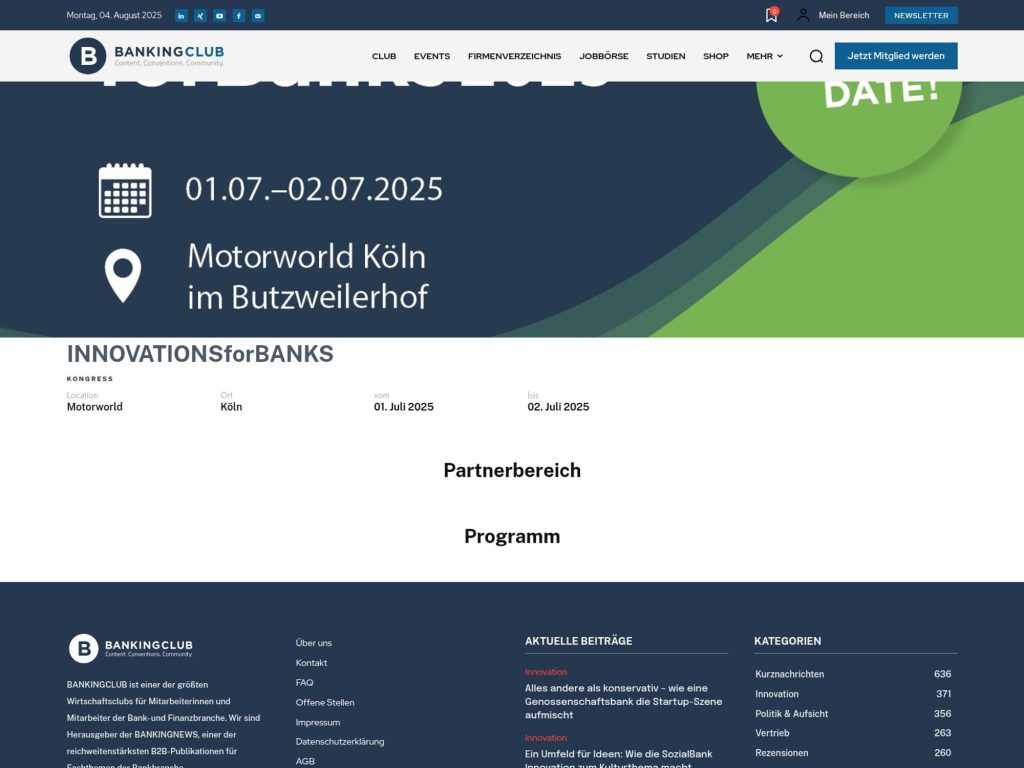
Task: Expand the Partnerbereich section
Action: click(x=512, y=470)
